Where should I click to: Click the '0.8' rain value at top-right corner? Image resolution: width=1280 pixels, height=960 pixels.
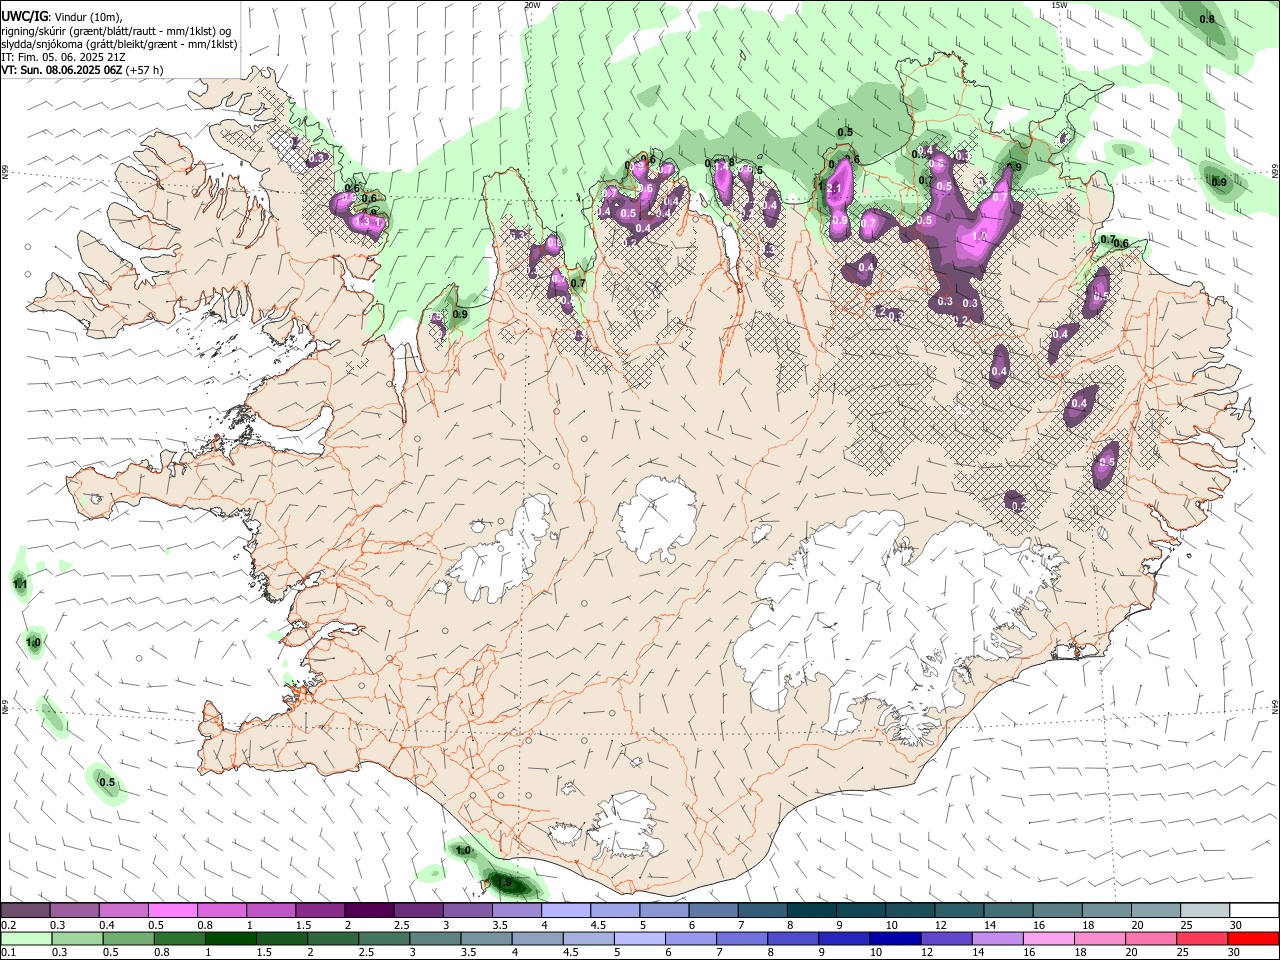[x=1207, y=19]
